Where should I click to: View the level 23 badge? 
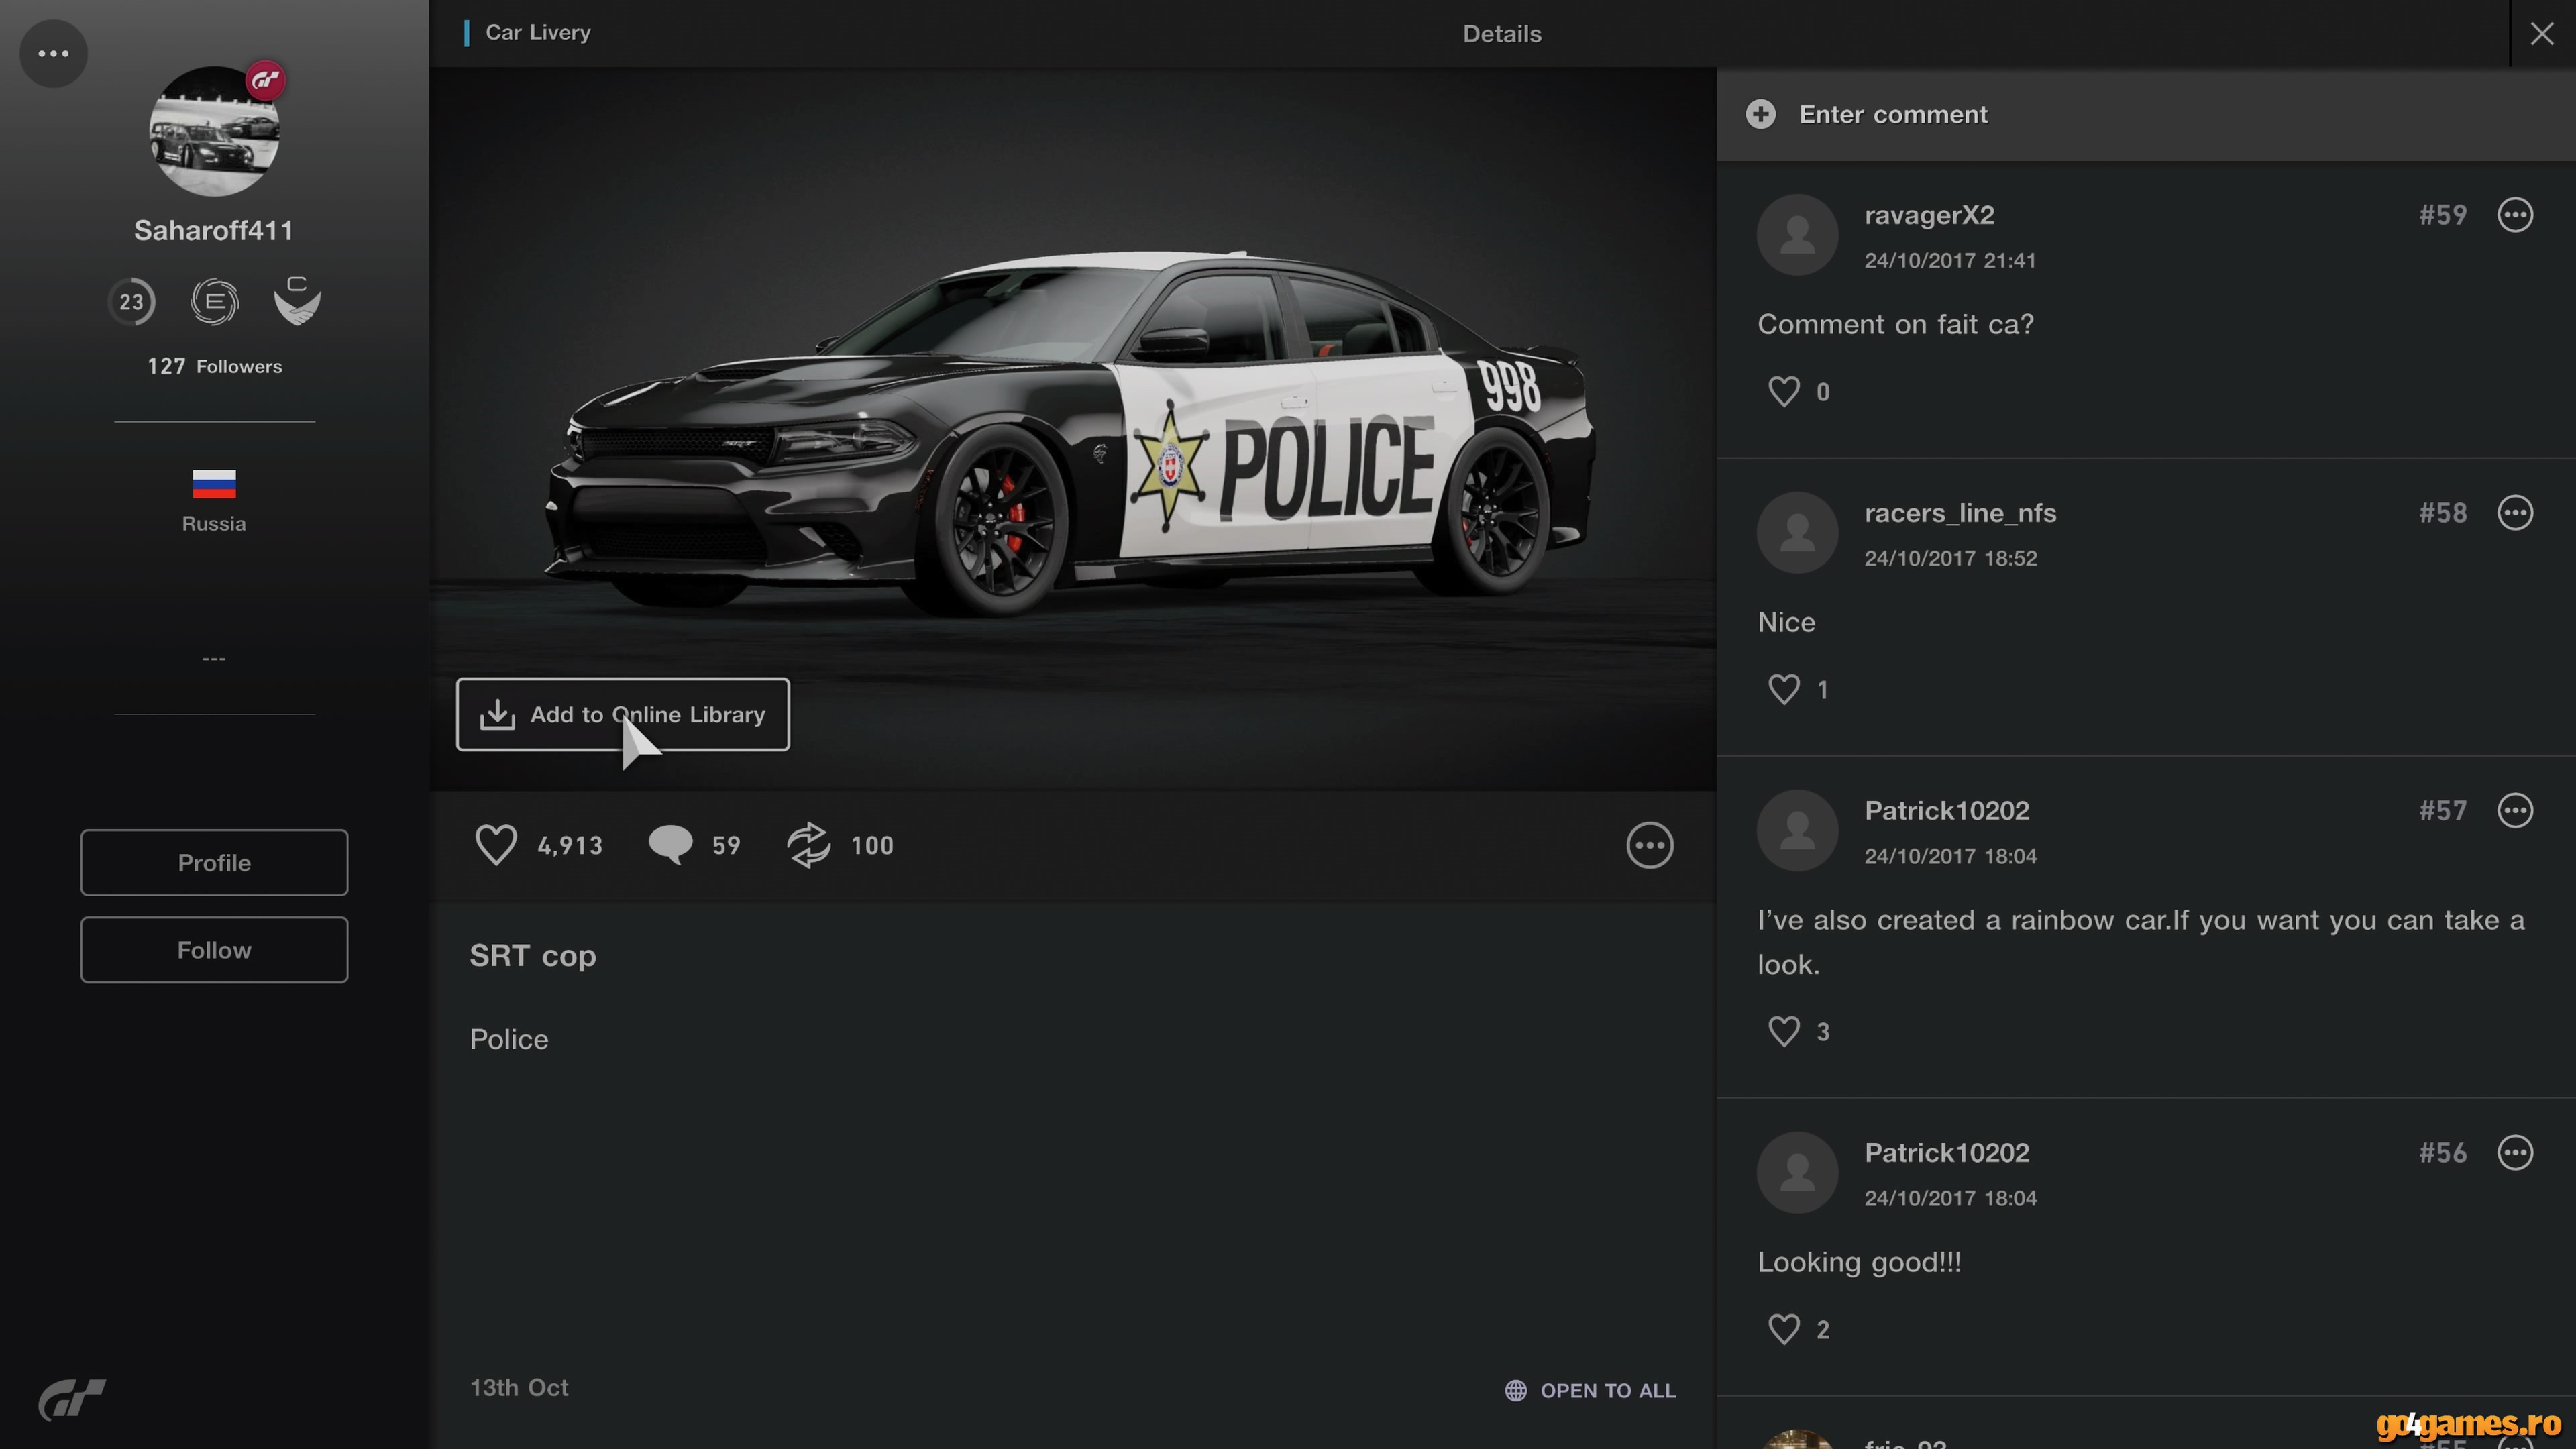(131, 302)
